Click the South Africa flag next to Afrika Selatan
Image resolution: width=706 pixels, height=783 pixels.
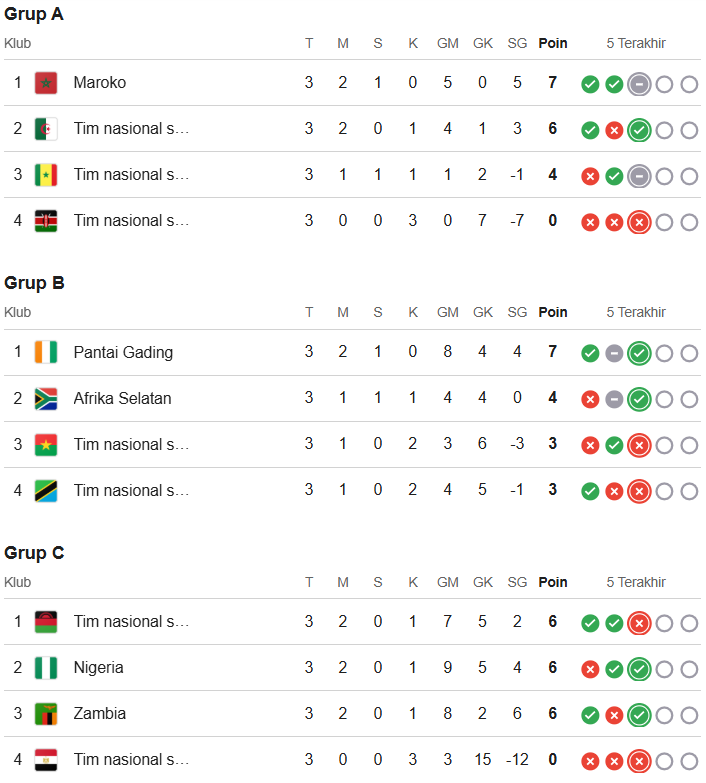pyautogui.click(x=46, y=398)
